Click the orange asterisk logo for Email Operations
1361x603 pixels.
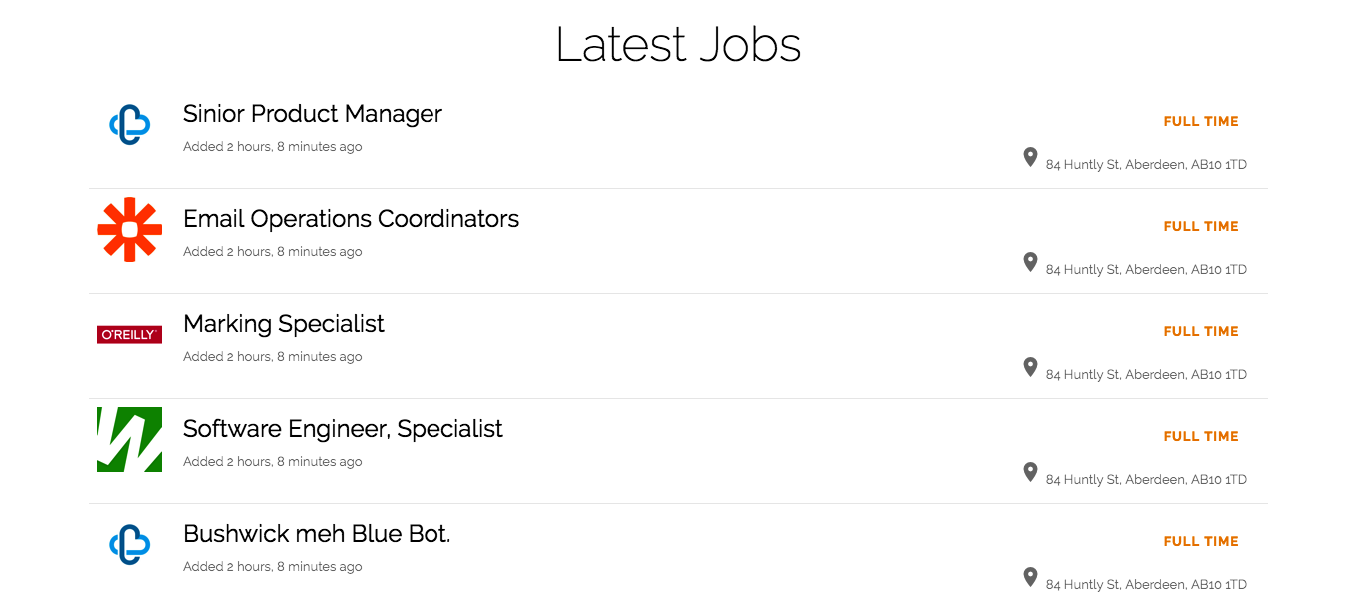[x=129, y=230]
